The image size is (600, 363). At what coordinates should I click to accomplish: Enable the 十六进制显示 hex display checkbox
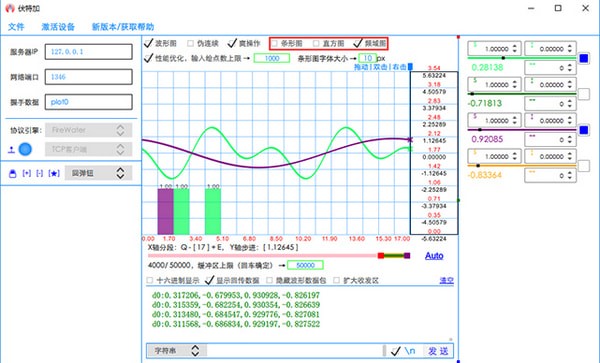(150, 280)
